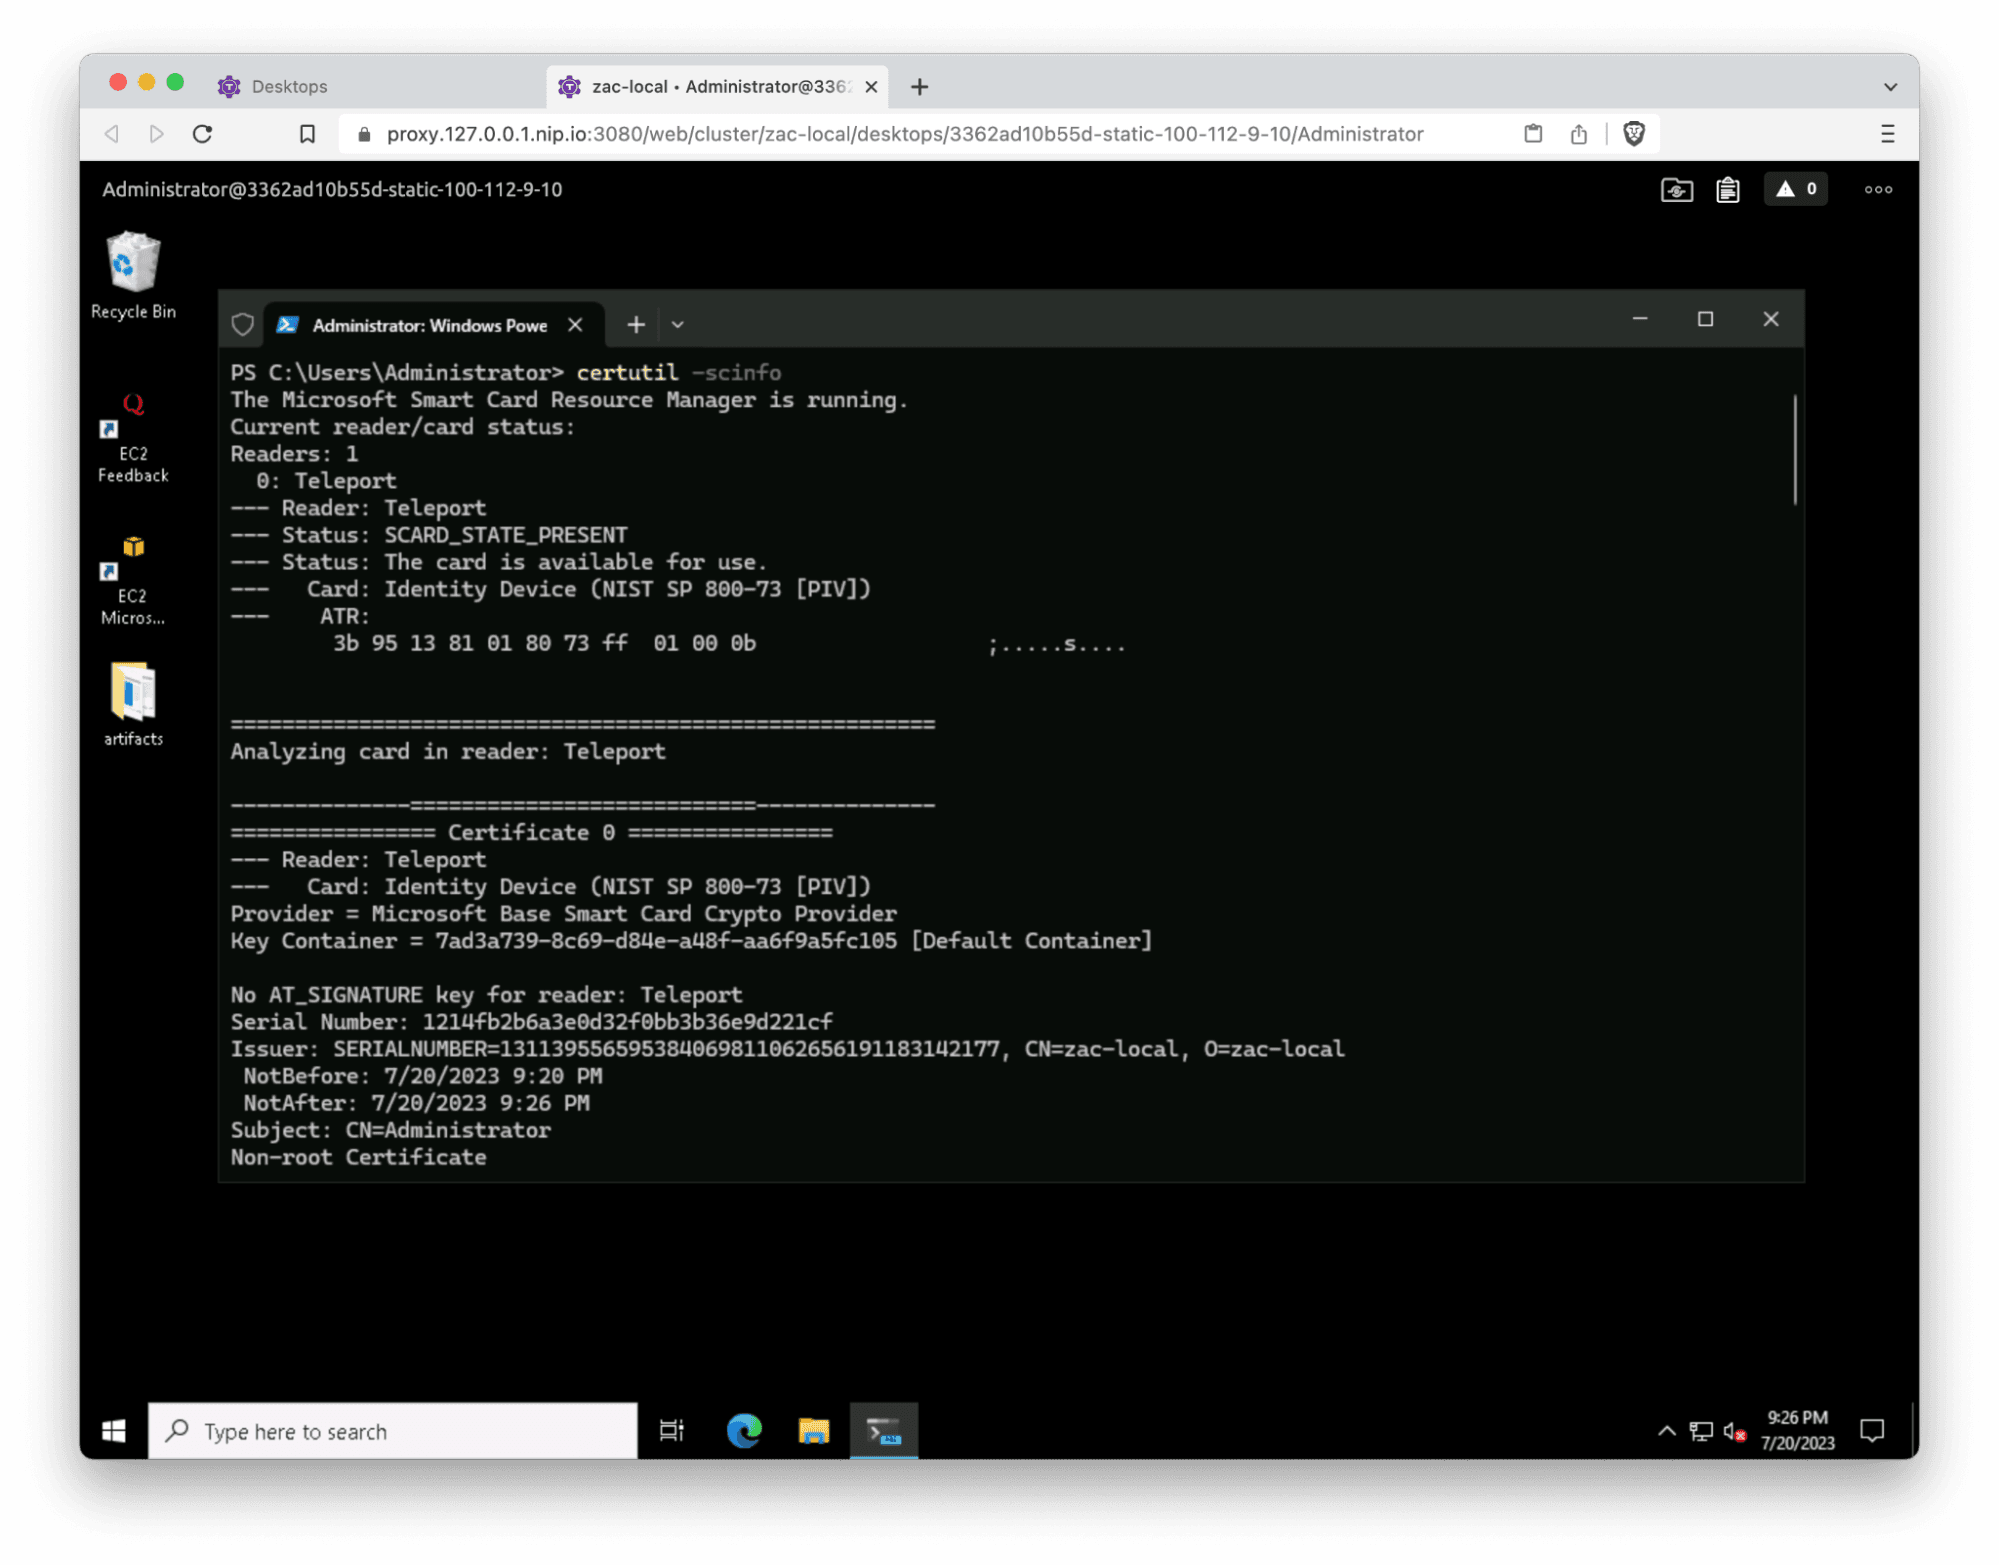Close the Windows PowerShell terminal tab

click(575, 325)
